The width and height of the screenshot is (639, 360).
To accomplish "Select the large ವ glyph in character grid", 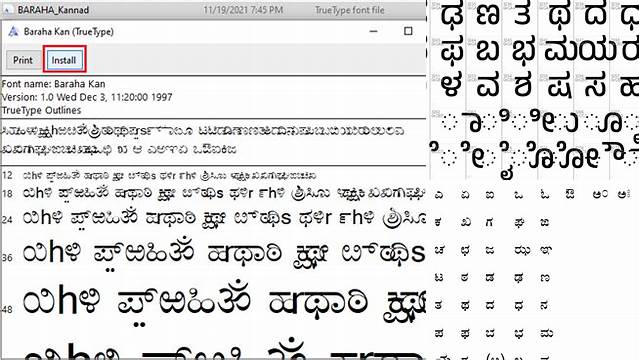I will 487,86.
